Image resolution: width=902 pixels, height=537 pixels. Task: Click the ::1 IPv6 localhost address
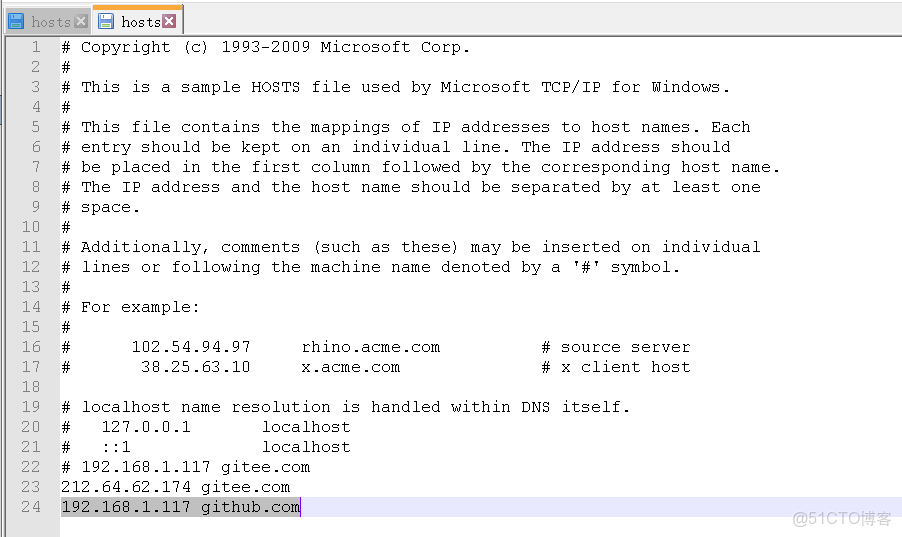116,447
